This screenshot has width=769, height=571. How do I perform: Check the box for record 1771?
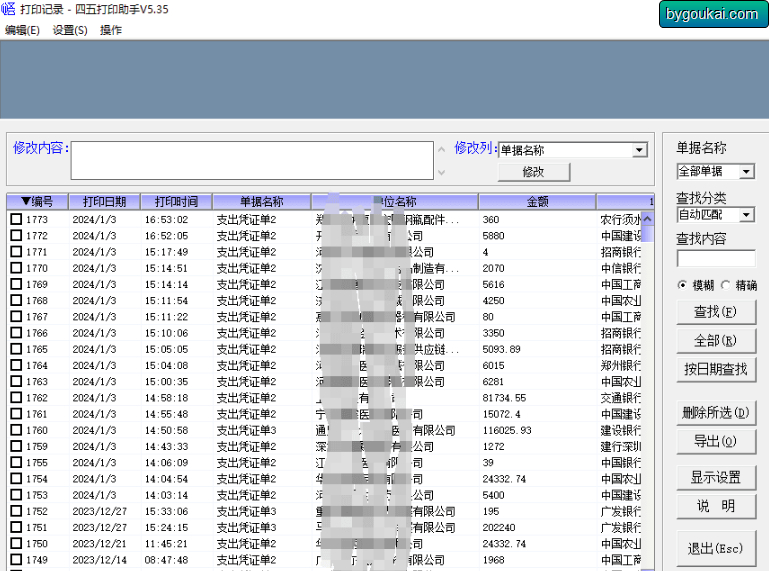[x=16, y=251]
